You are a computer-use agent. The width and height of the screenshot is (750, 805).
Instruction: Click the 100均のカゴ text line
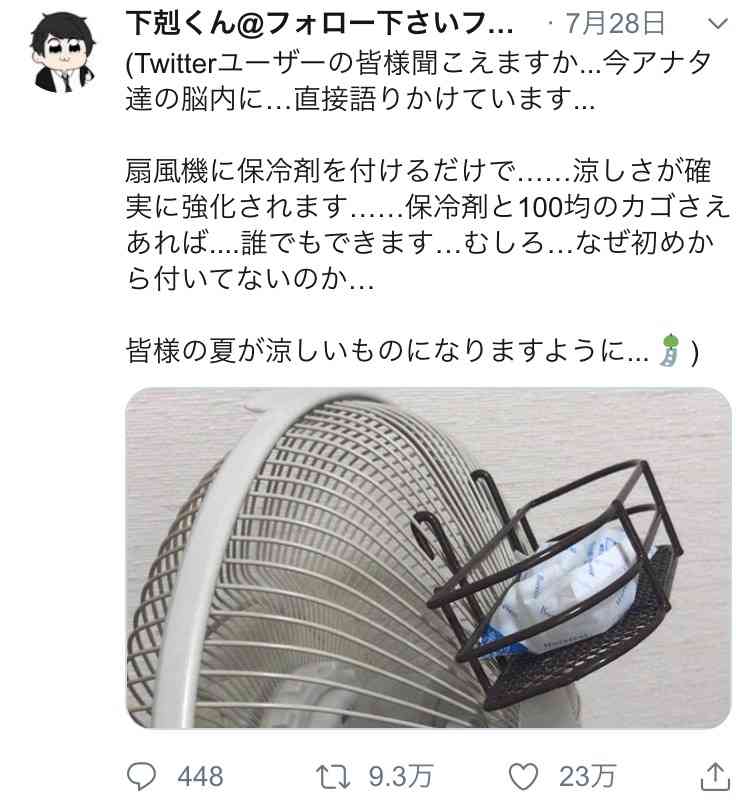pos(428,207)
